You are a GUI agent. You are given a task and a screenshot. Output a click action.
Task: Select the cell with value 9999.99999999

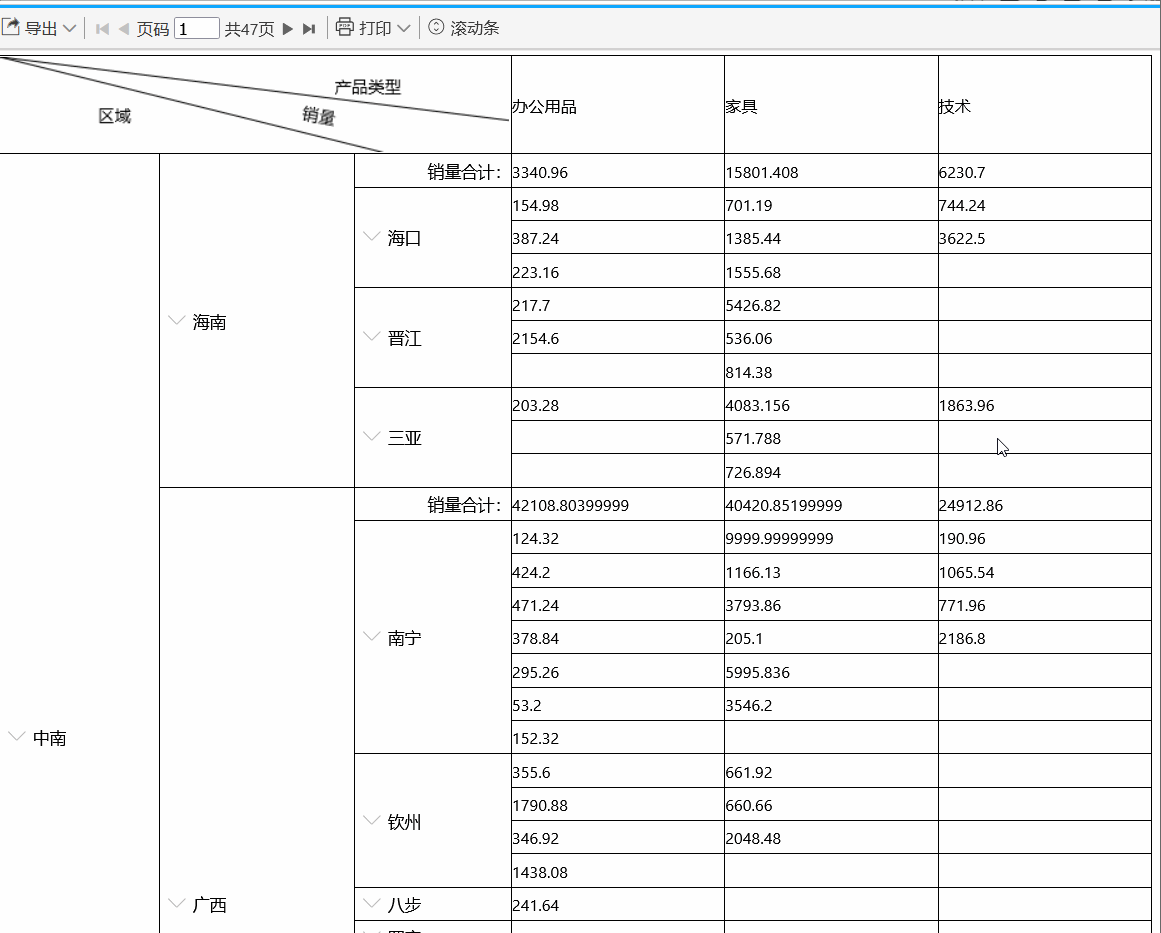click(x=831, y=538)
